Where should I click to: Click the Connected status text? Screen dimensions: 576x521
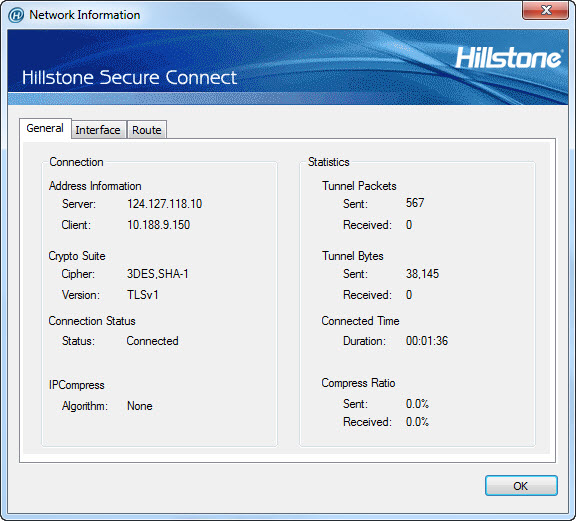(x=152, y=341)
